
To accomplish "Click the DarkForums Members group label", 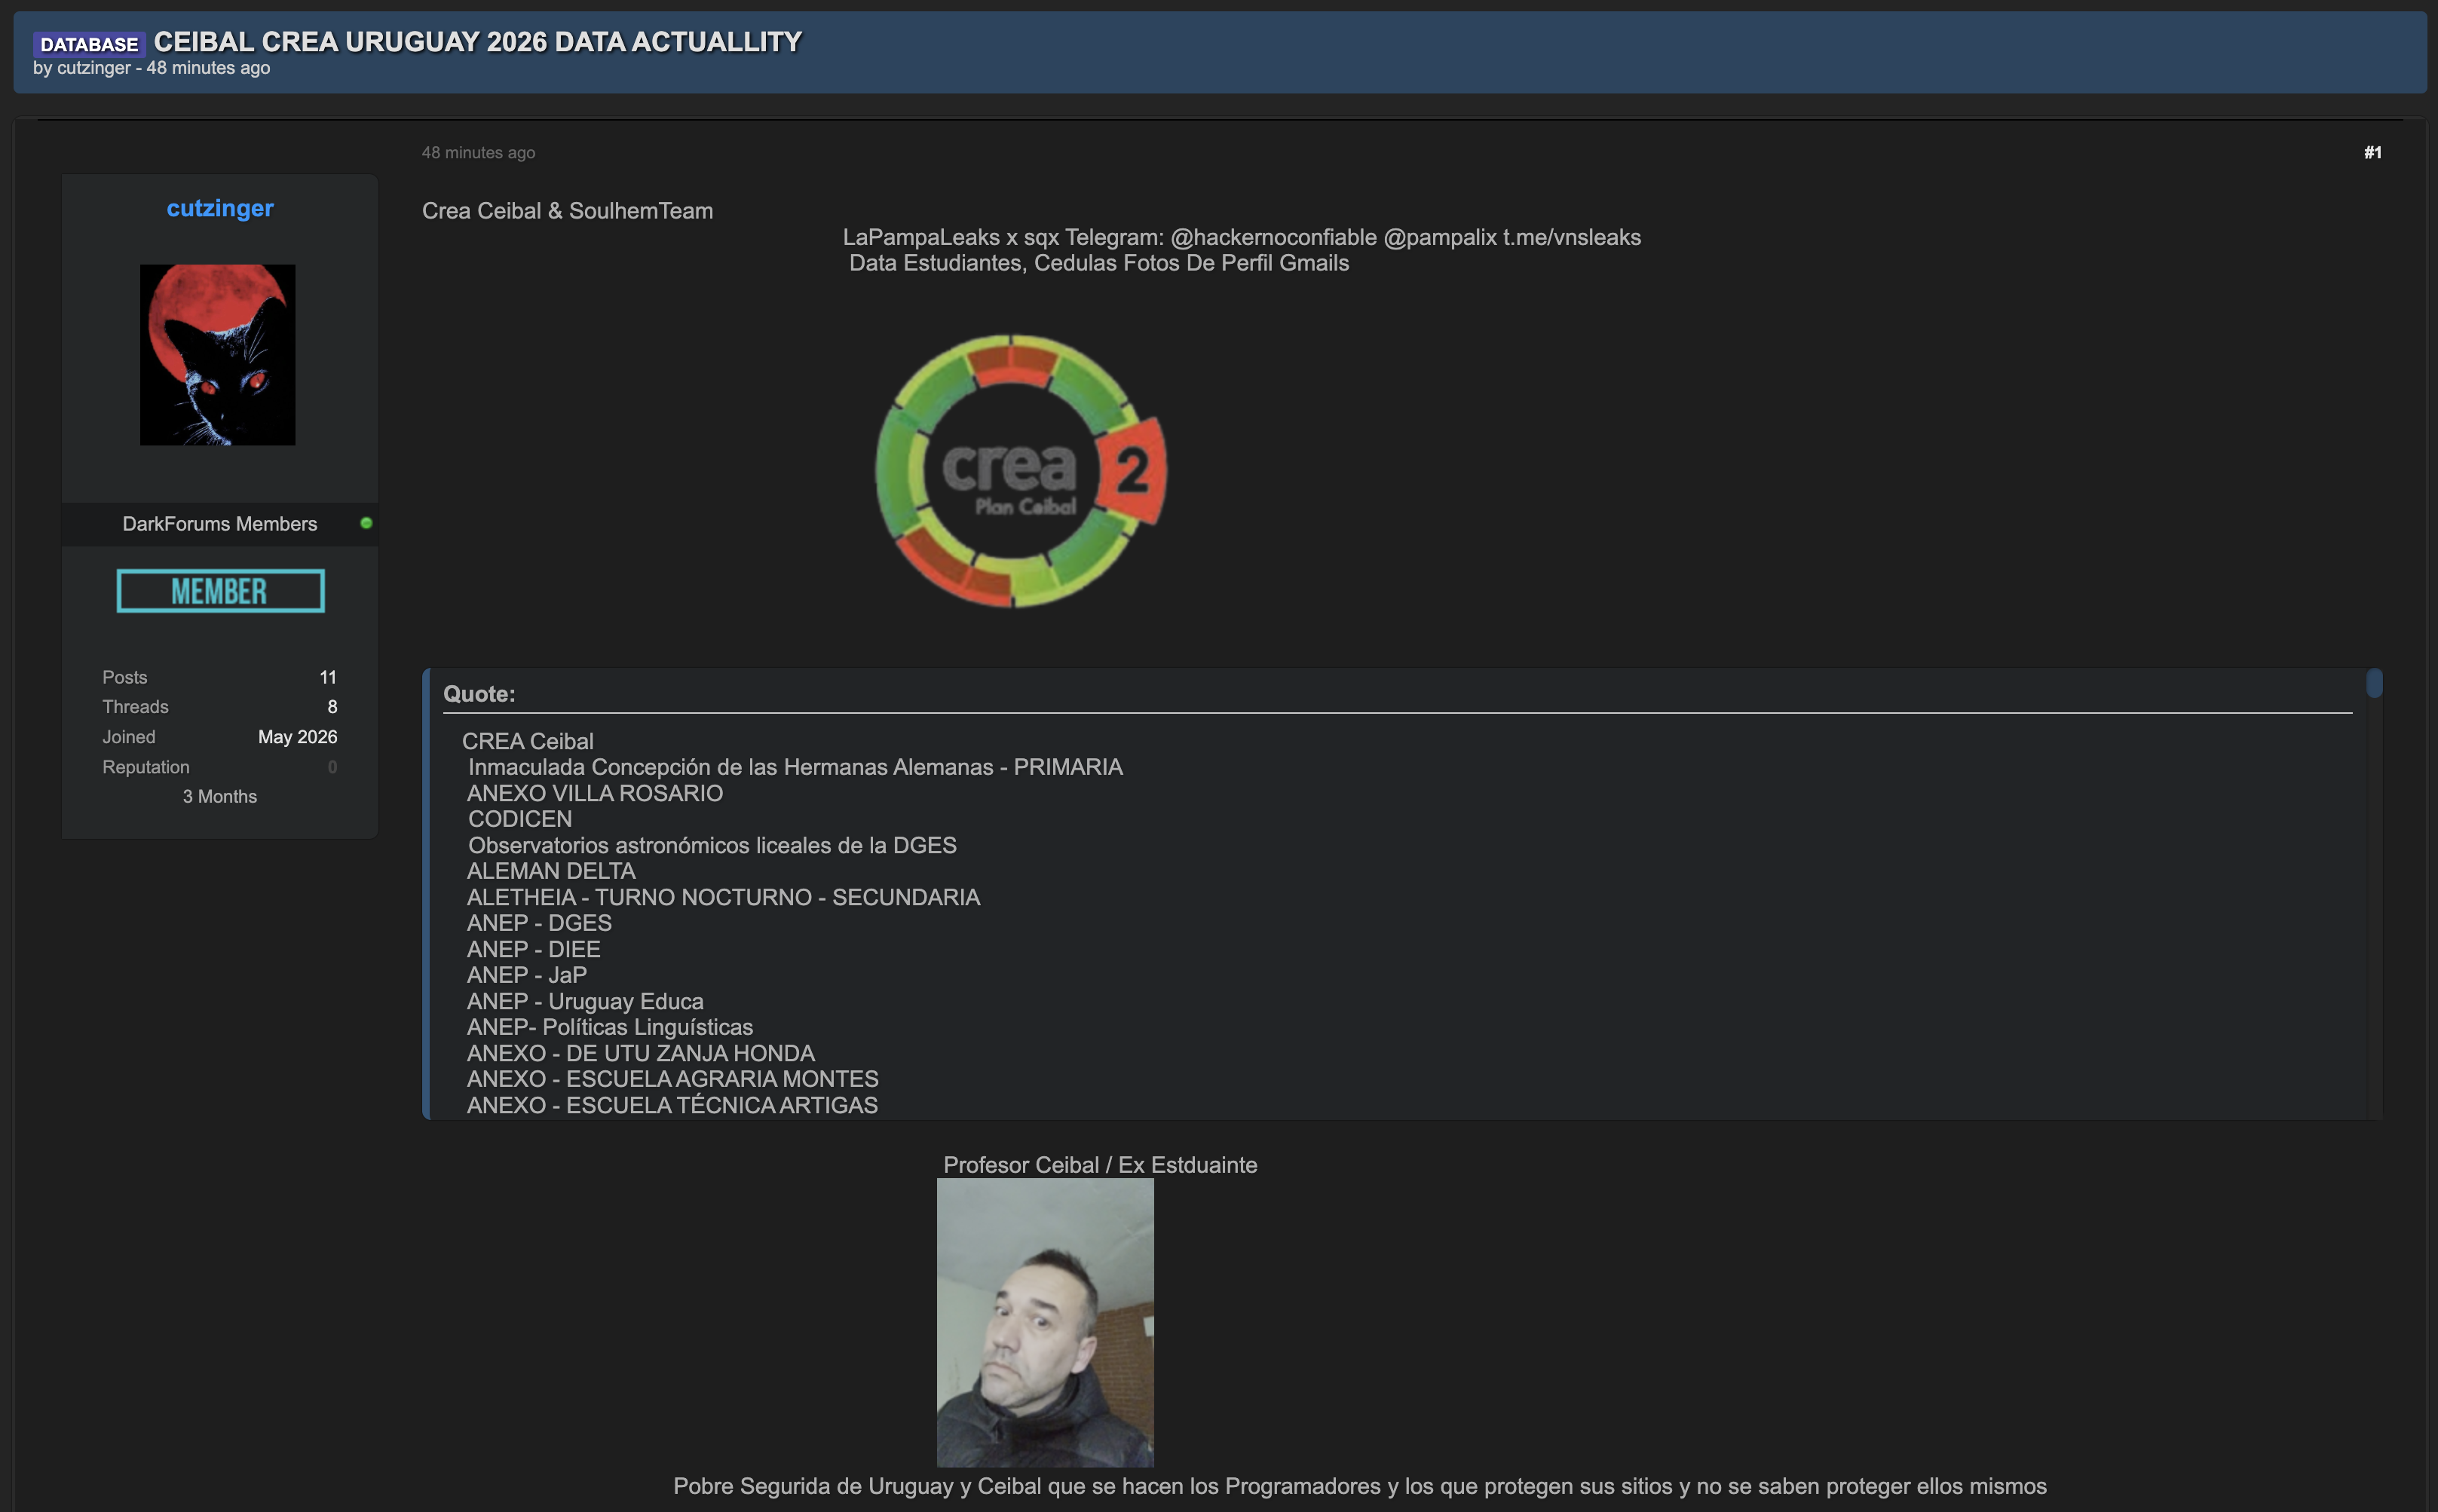I will 220,524.
